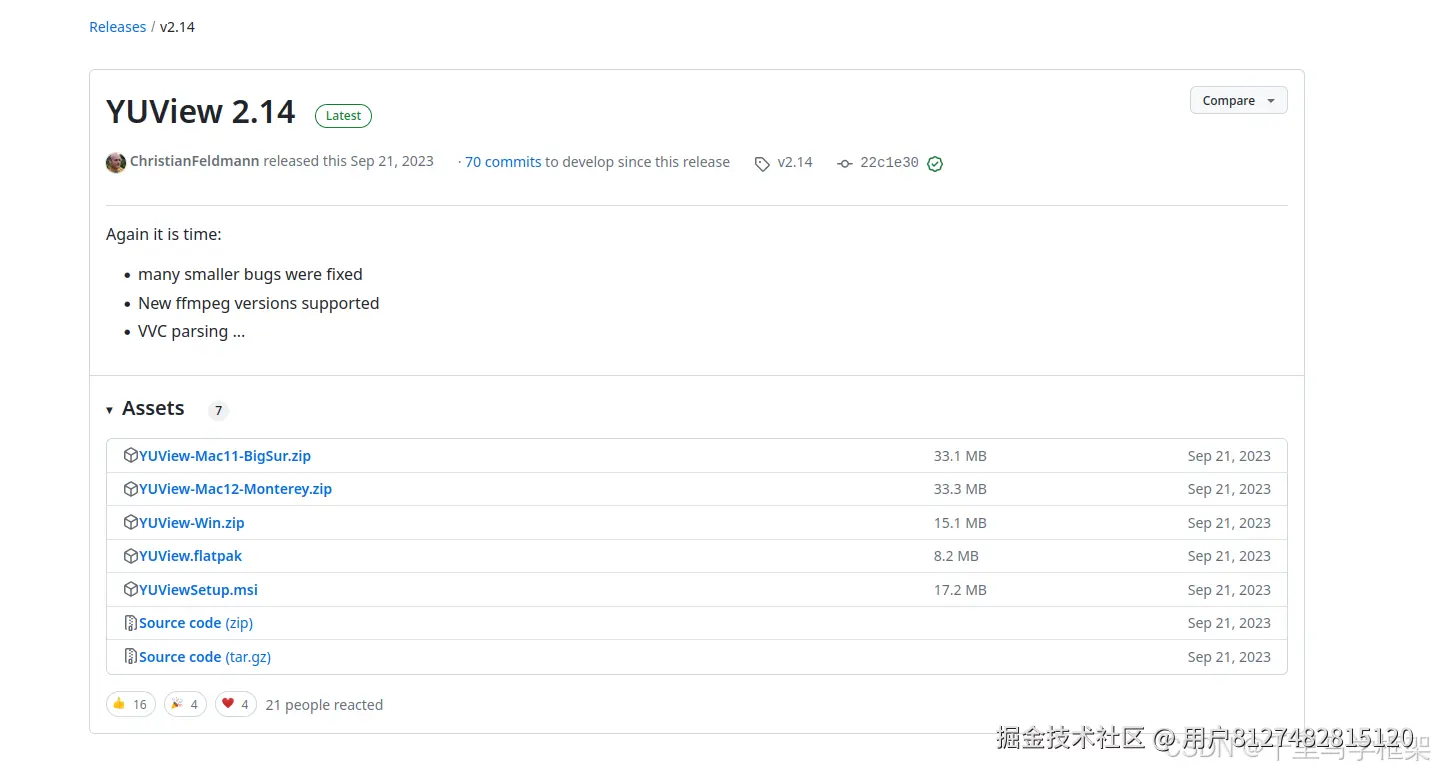Download YUView-Mac11-BigSur.zip
The width and height of the screenshot is (1435, 773).
click(225, 456)
